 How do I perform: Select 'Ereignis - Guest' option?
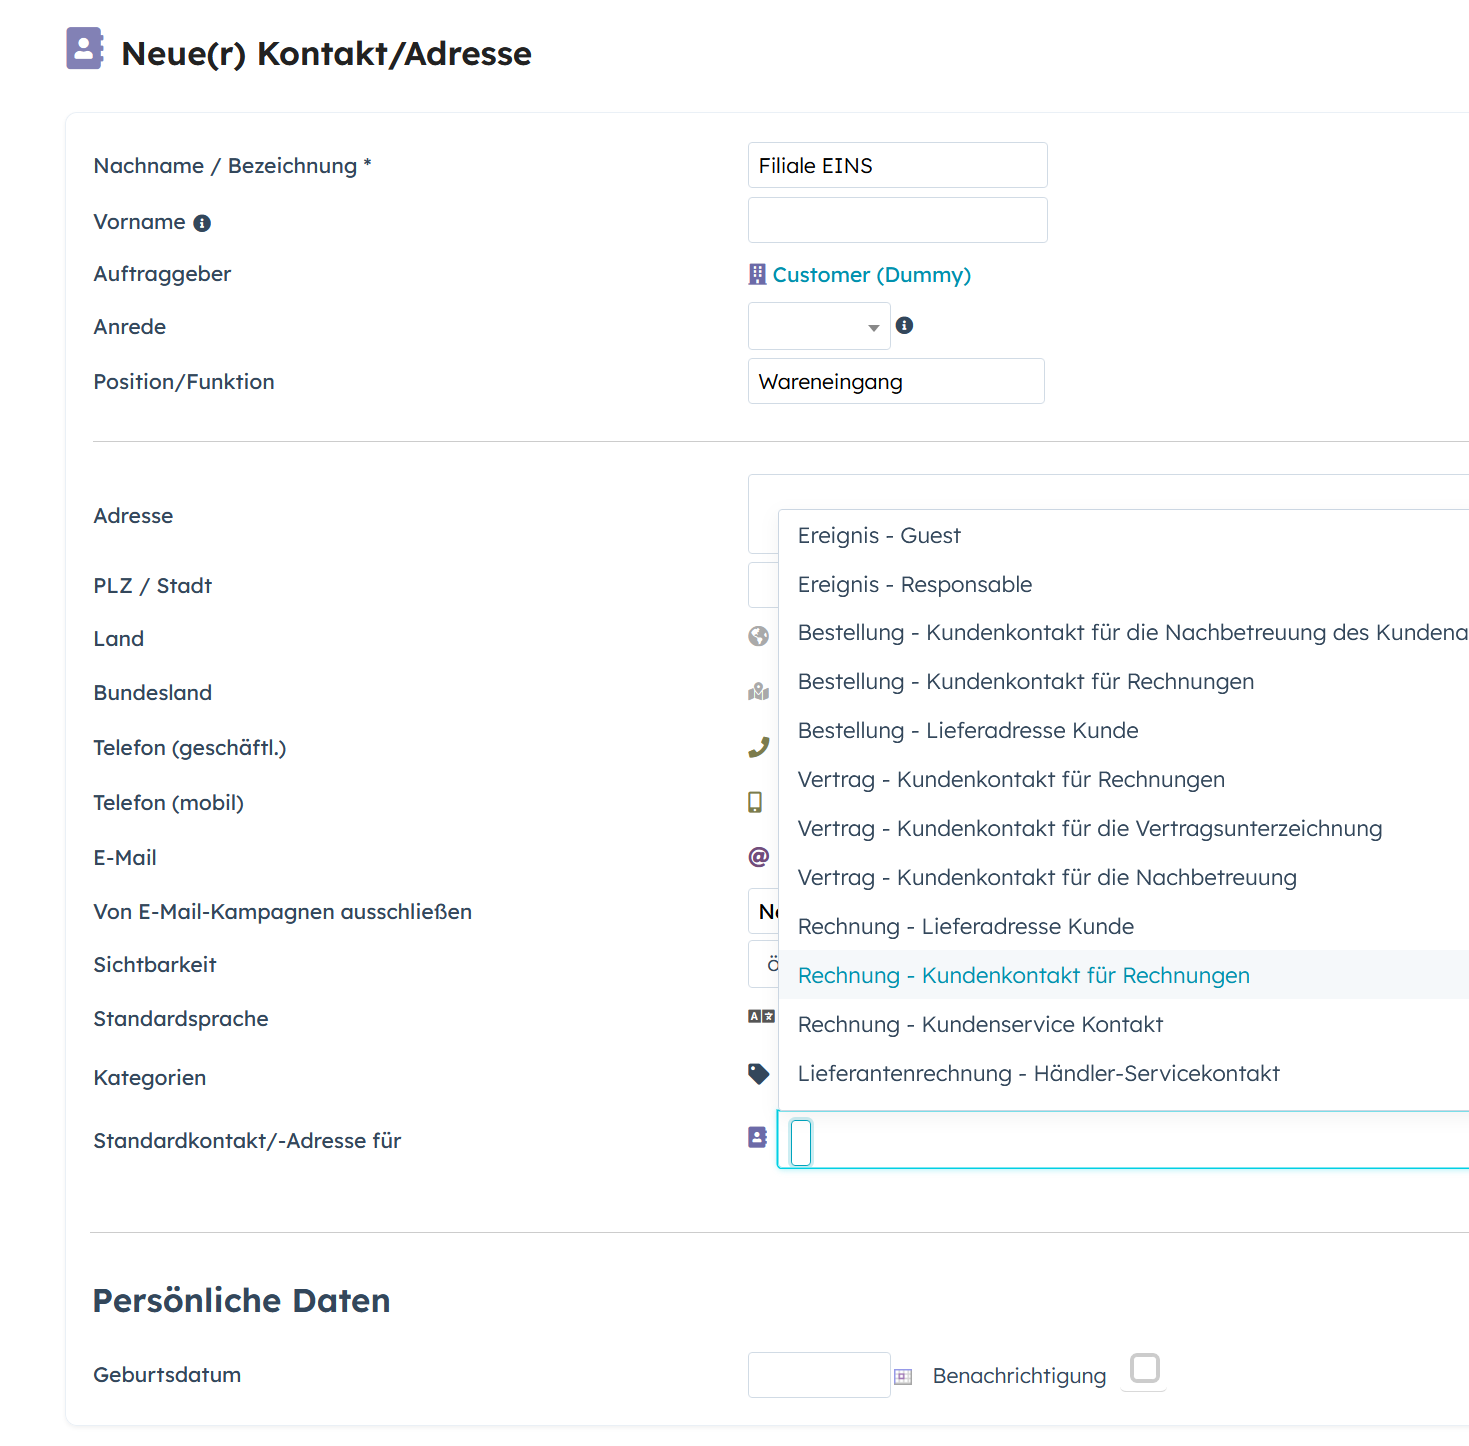pyautogui.click(x=878, y=536)
